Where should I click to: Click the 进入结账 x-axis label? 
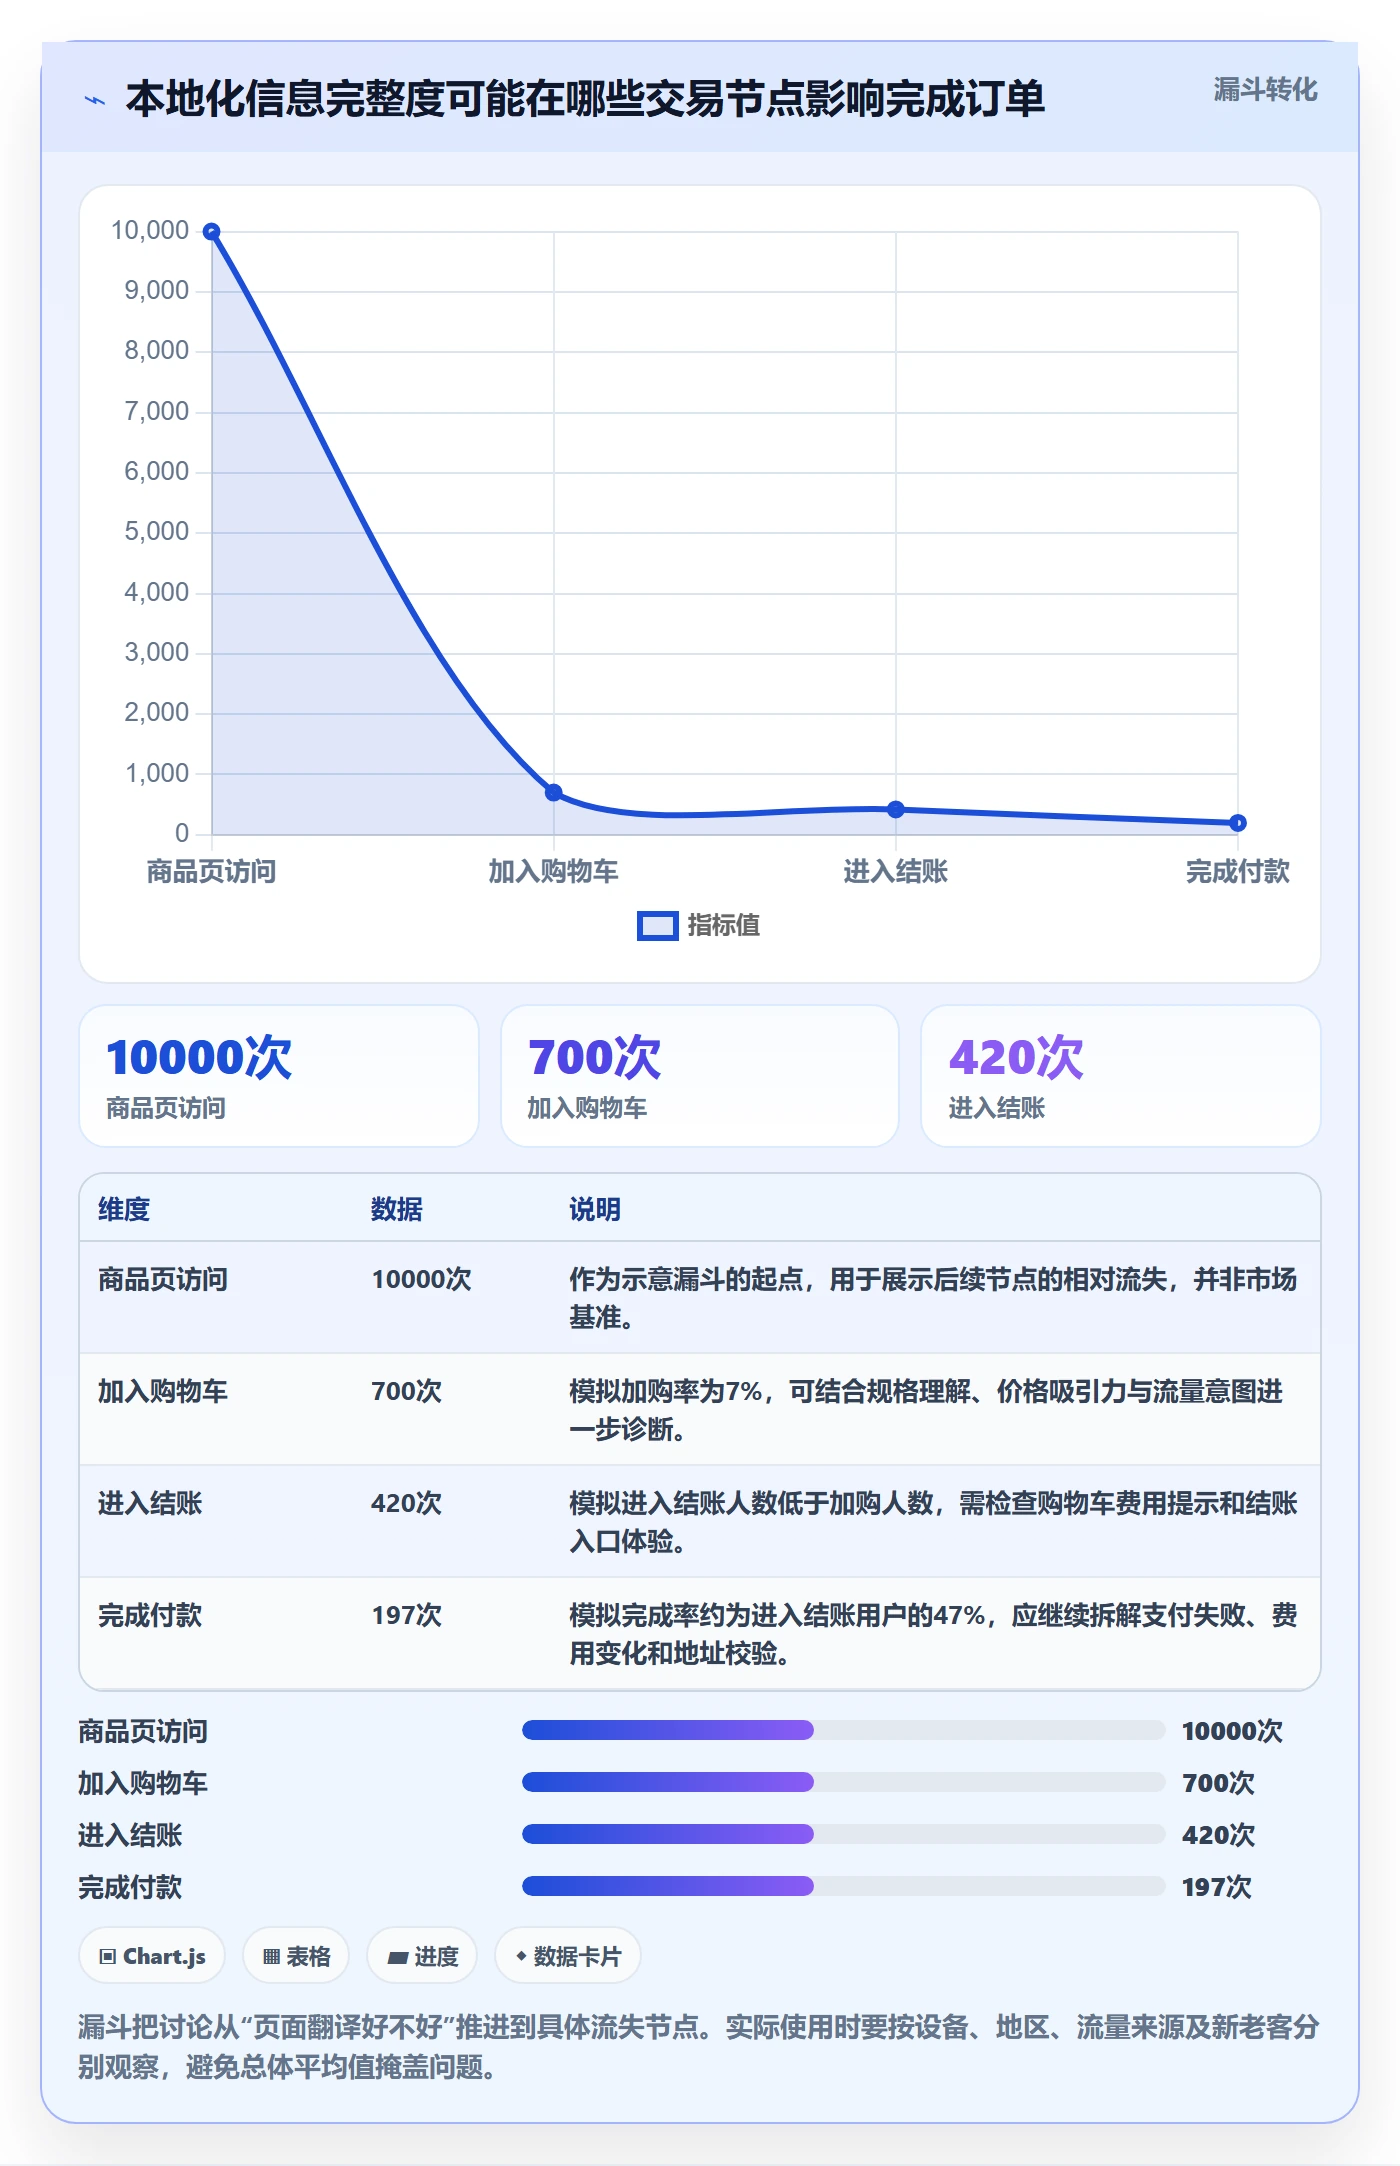pos(896,872)
